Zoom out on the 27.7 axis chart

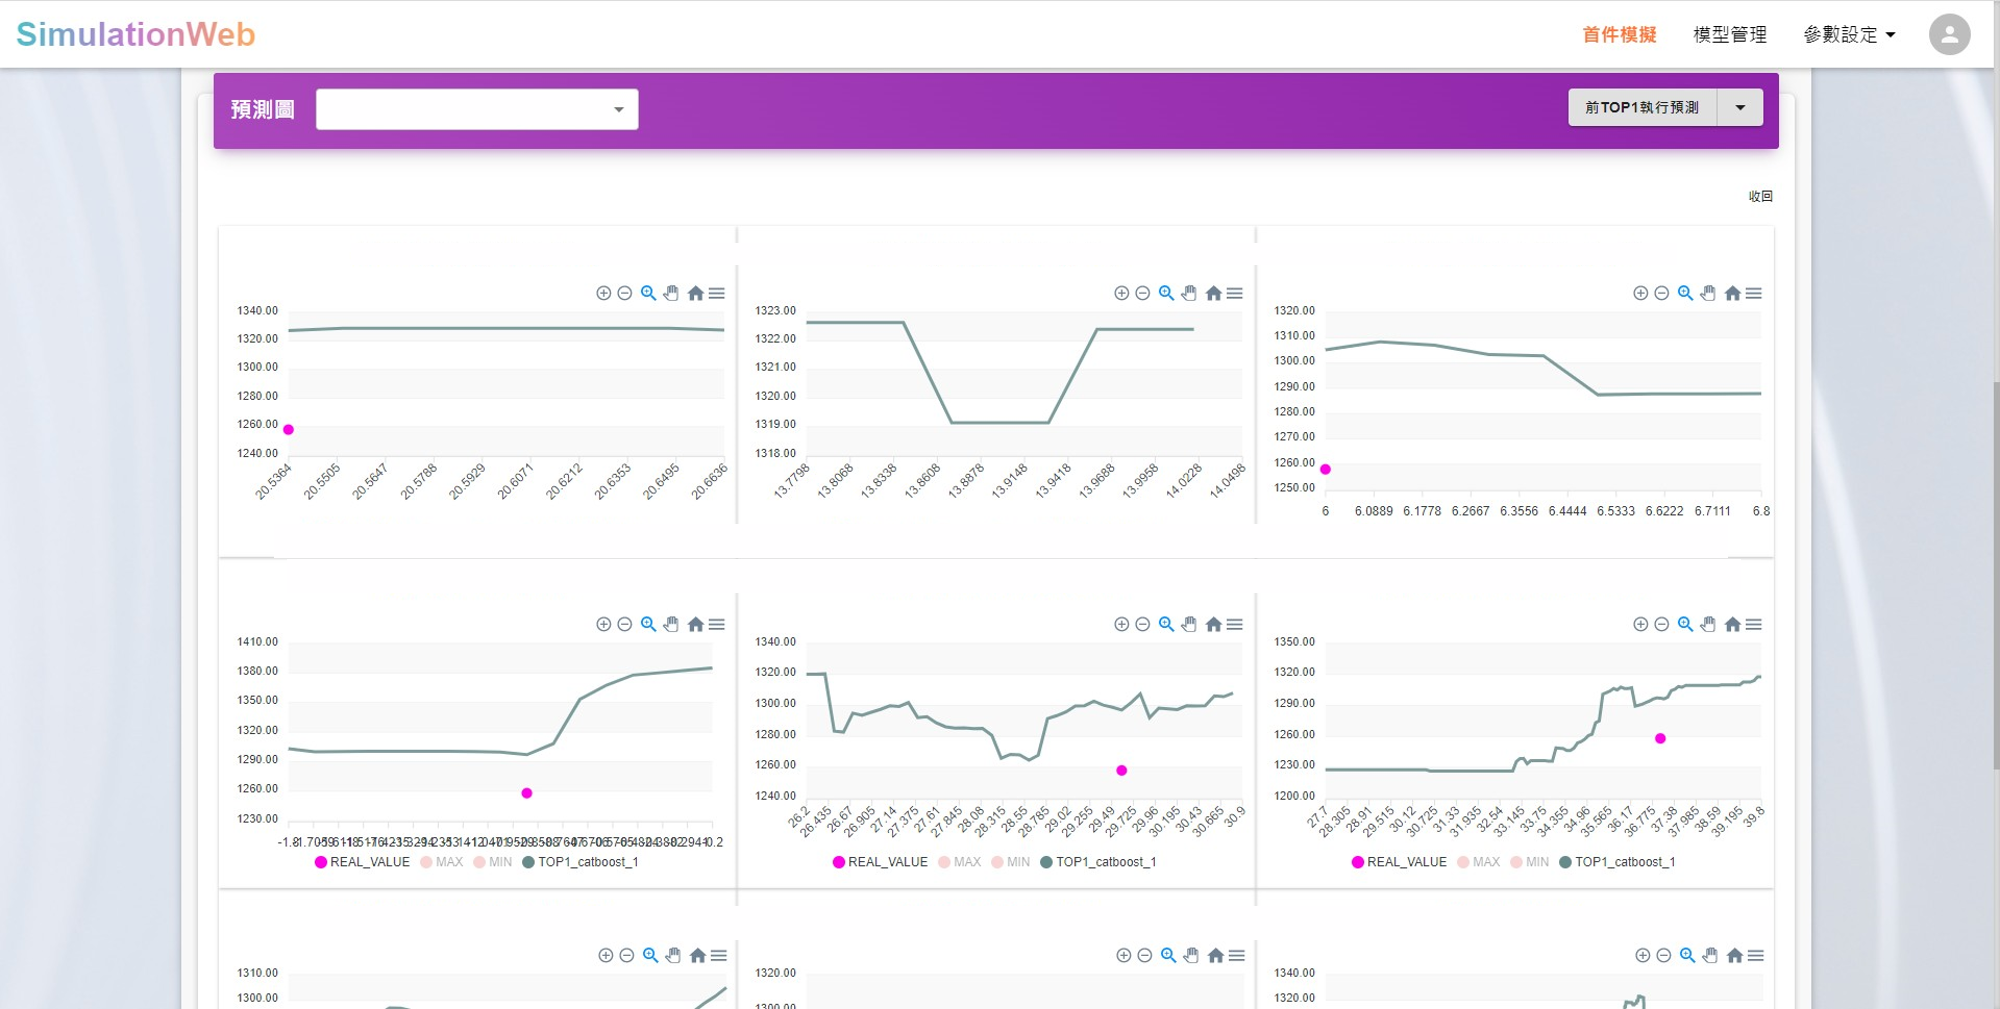coord(1662,624)
